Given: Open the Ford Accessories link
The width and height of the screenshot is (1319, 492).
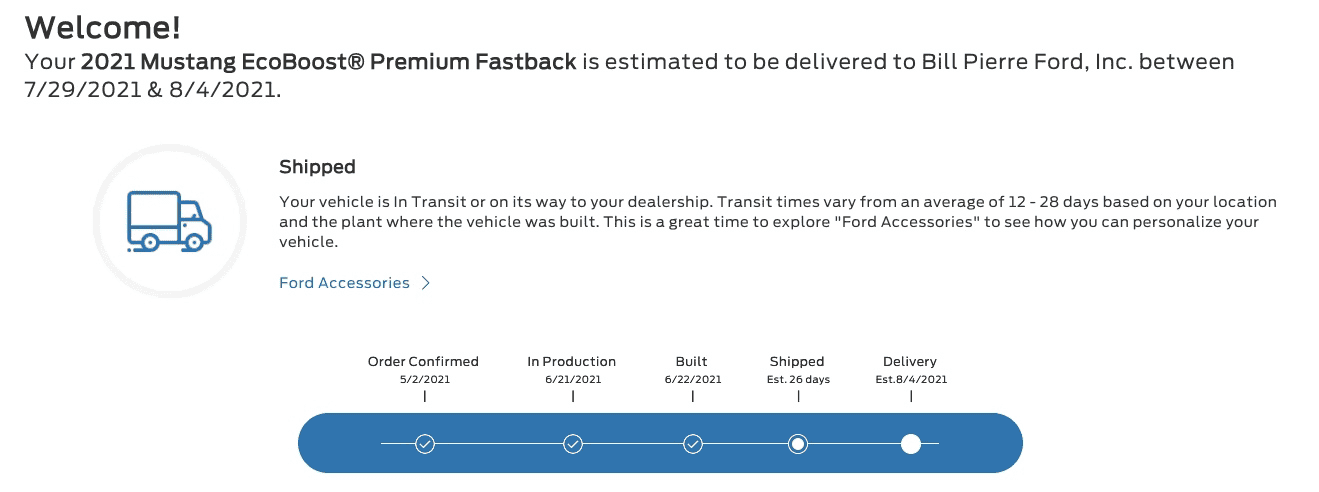Looking at the screenshot, I should click(344, 283).
